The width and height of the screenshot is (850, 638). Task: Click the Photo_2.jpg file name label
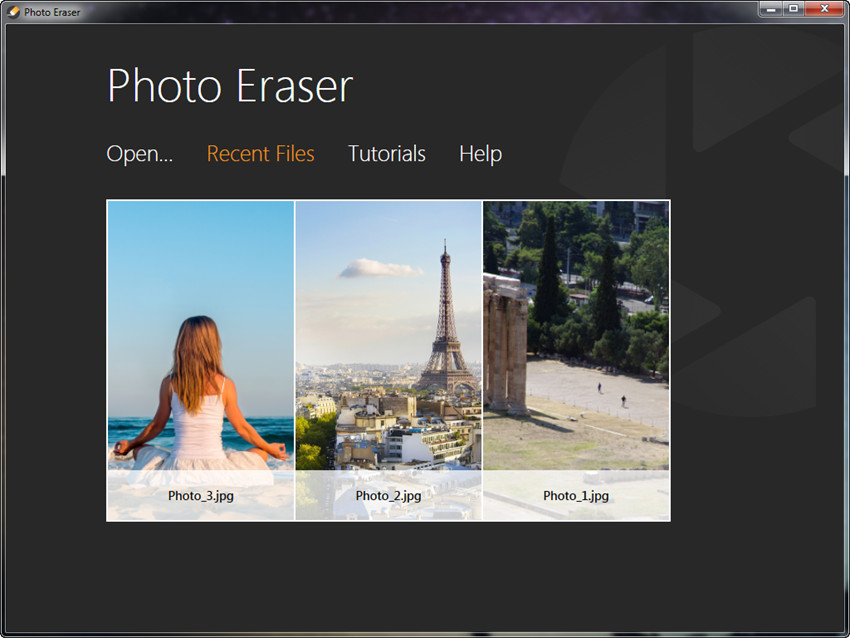388,496
